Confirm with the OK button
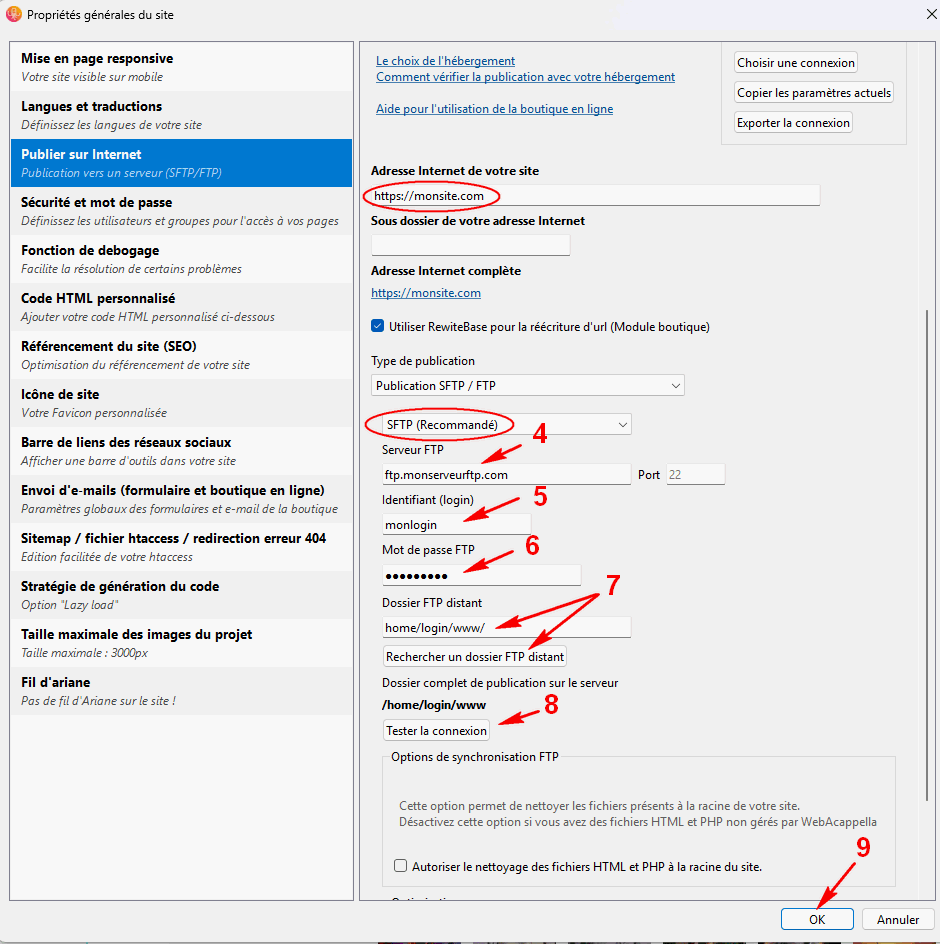Image resolution: width=940 pixels, height=944 pixels. pyautogui.click(x=817, y=919)
